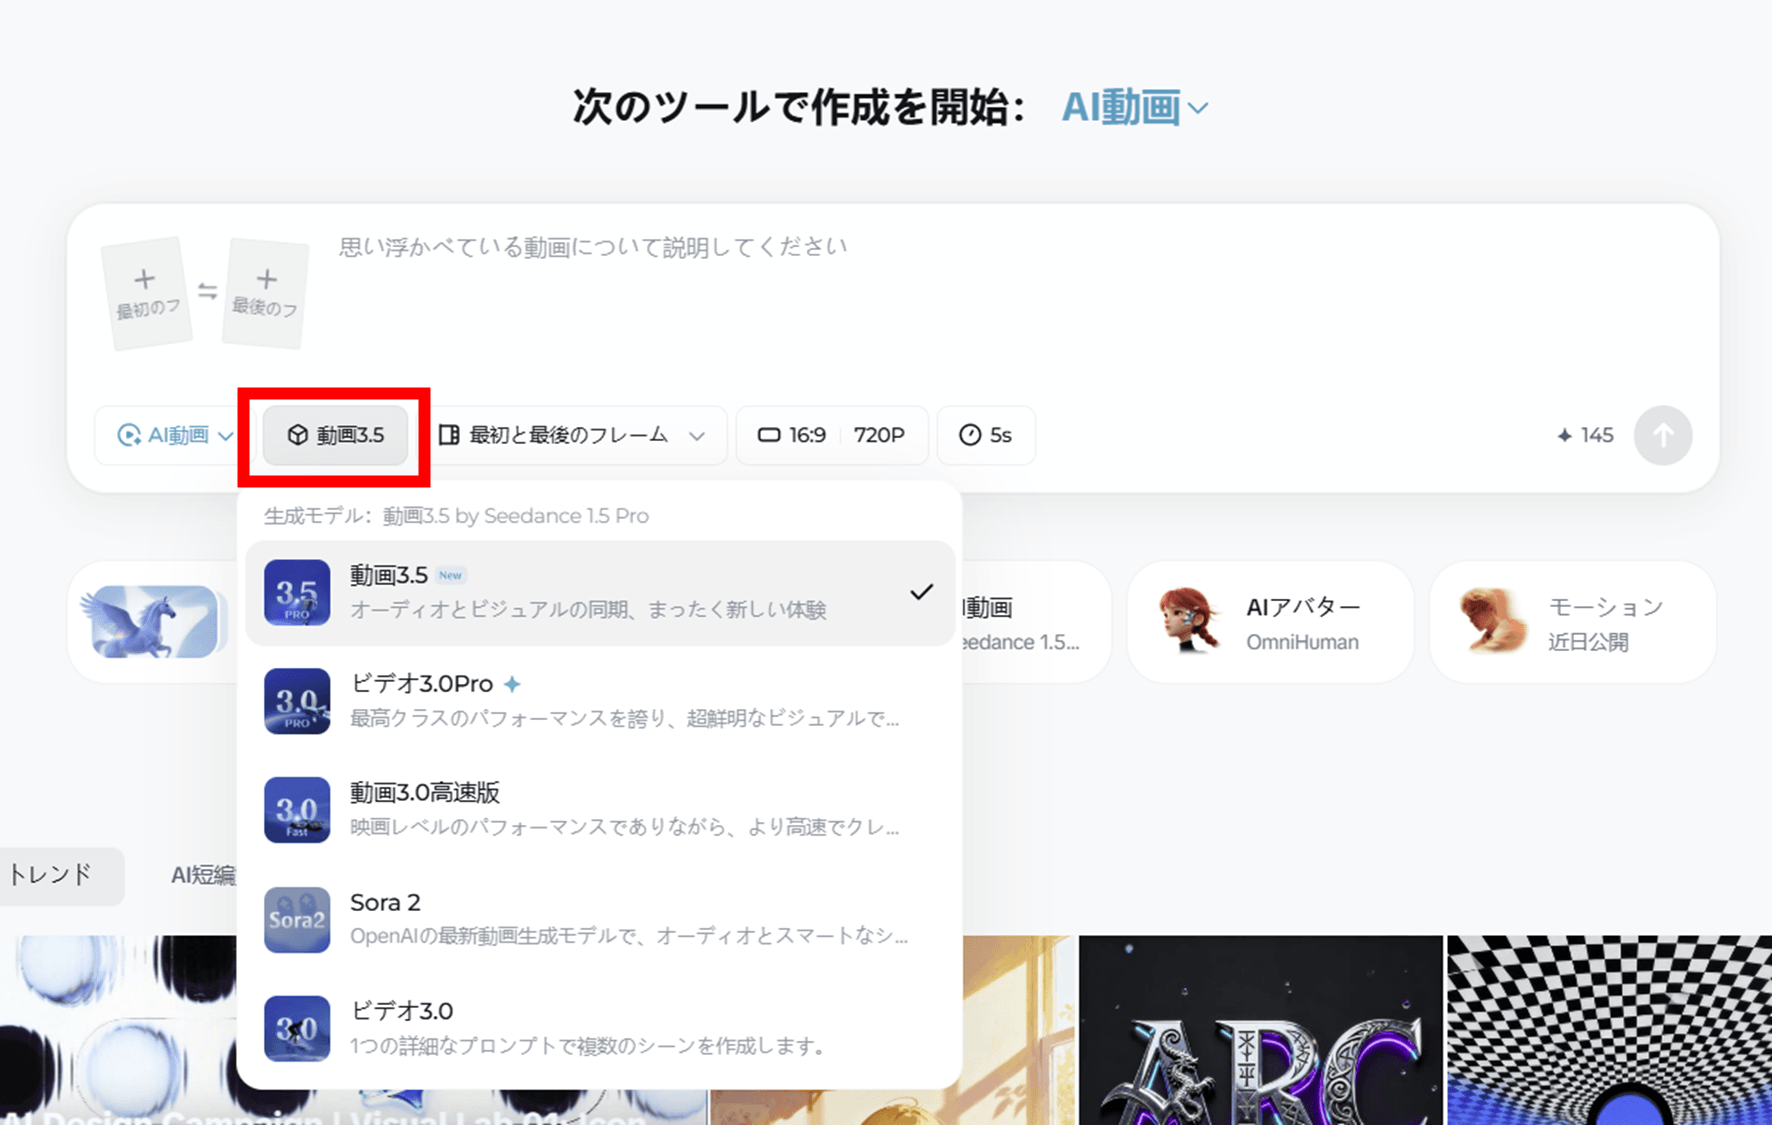
Task: Click the last frame upload plus icon
Action: pyautogui.click(x=266, y=279)
